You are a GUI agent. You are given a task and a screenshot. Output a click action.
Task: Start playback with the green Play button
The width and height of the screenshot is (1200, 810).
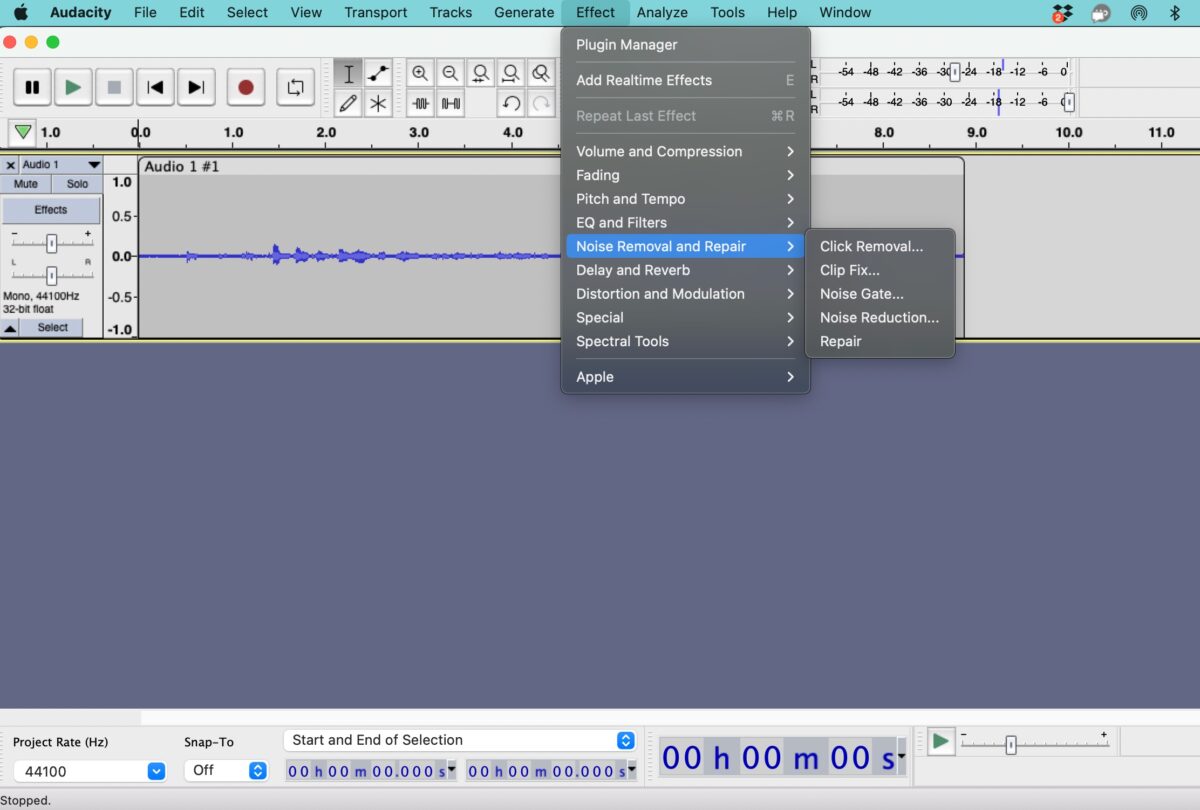[x=73, y=87]
